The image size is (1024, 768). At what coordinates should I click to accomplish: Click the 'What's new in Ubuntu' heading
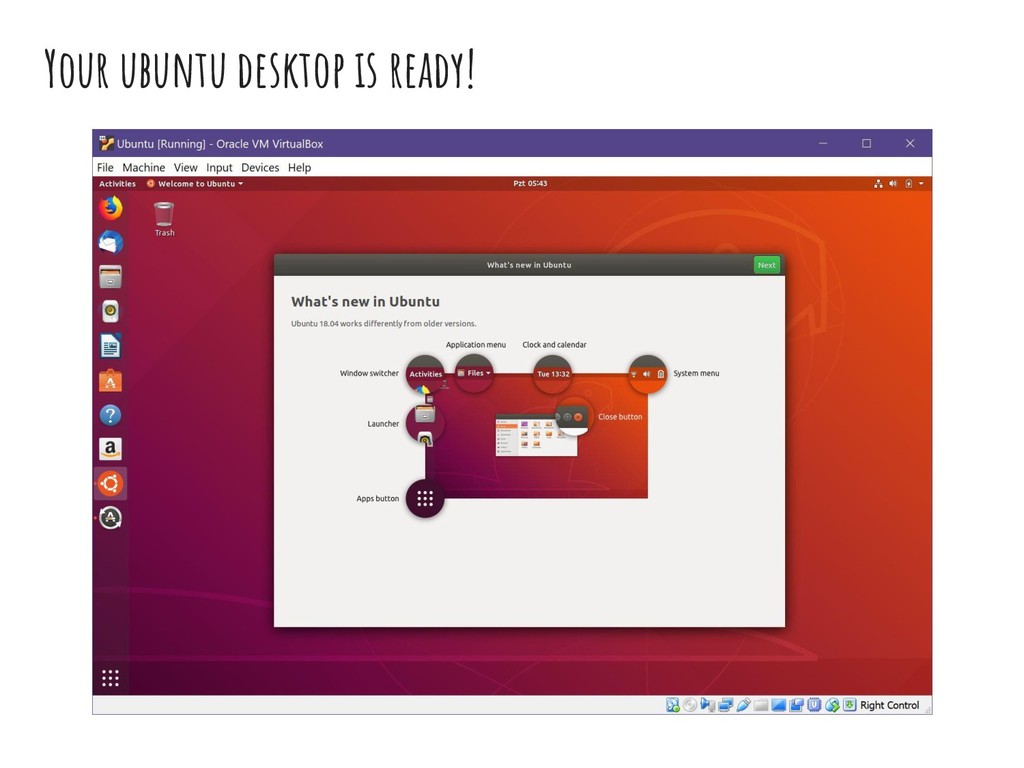[365, 302]
